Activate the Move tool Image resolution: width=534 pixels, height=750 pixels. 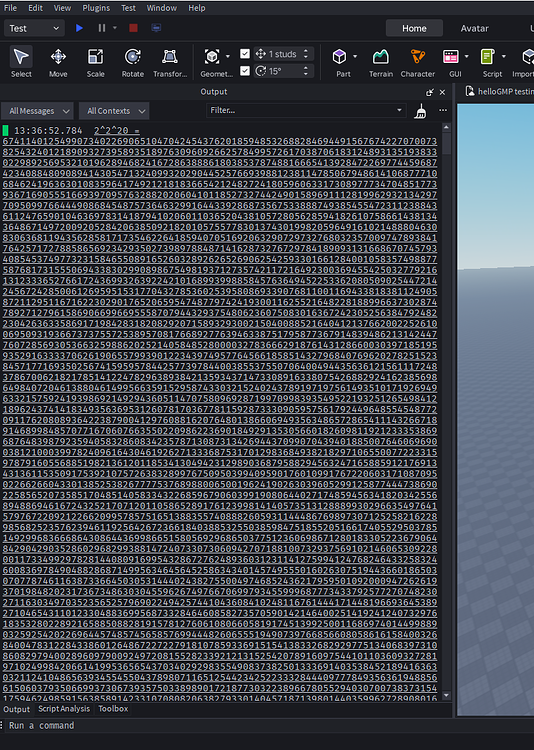tap(58, 62)
